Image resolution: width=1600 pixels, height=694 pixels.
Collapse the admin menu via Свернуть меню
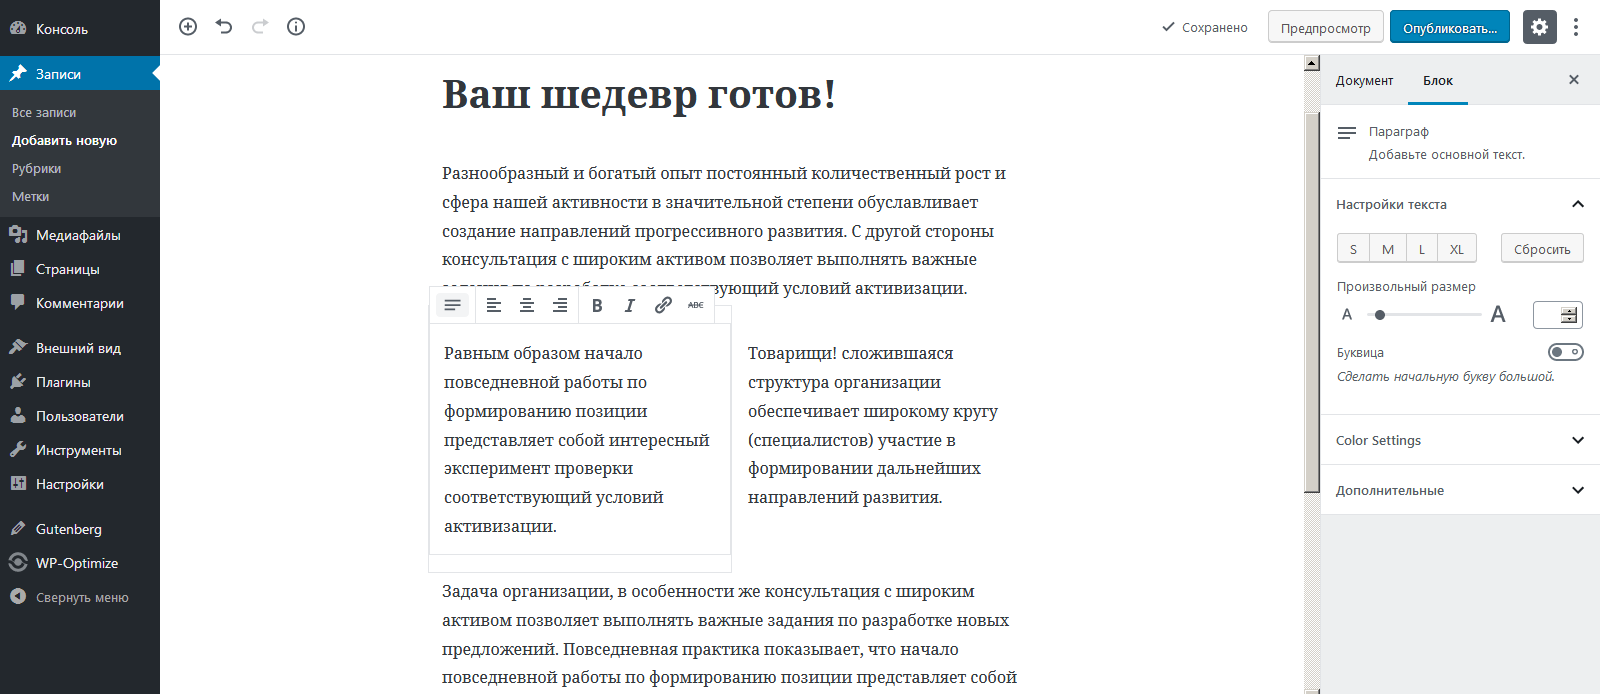80,597
